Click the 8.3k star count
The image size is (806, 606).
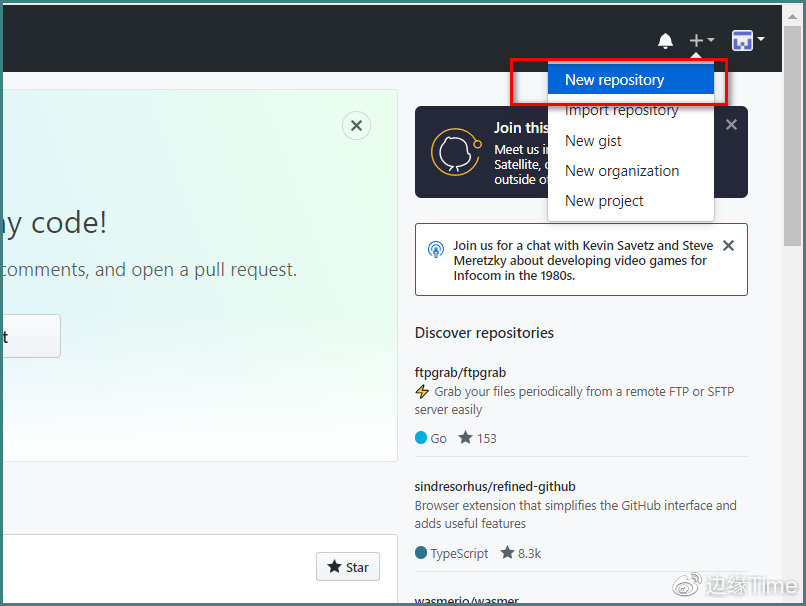tap(529, 554)
